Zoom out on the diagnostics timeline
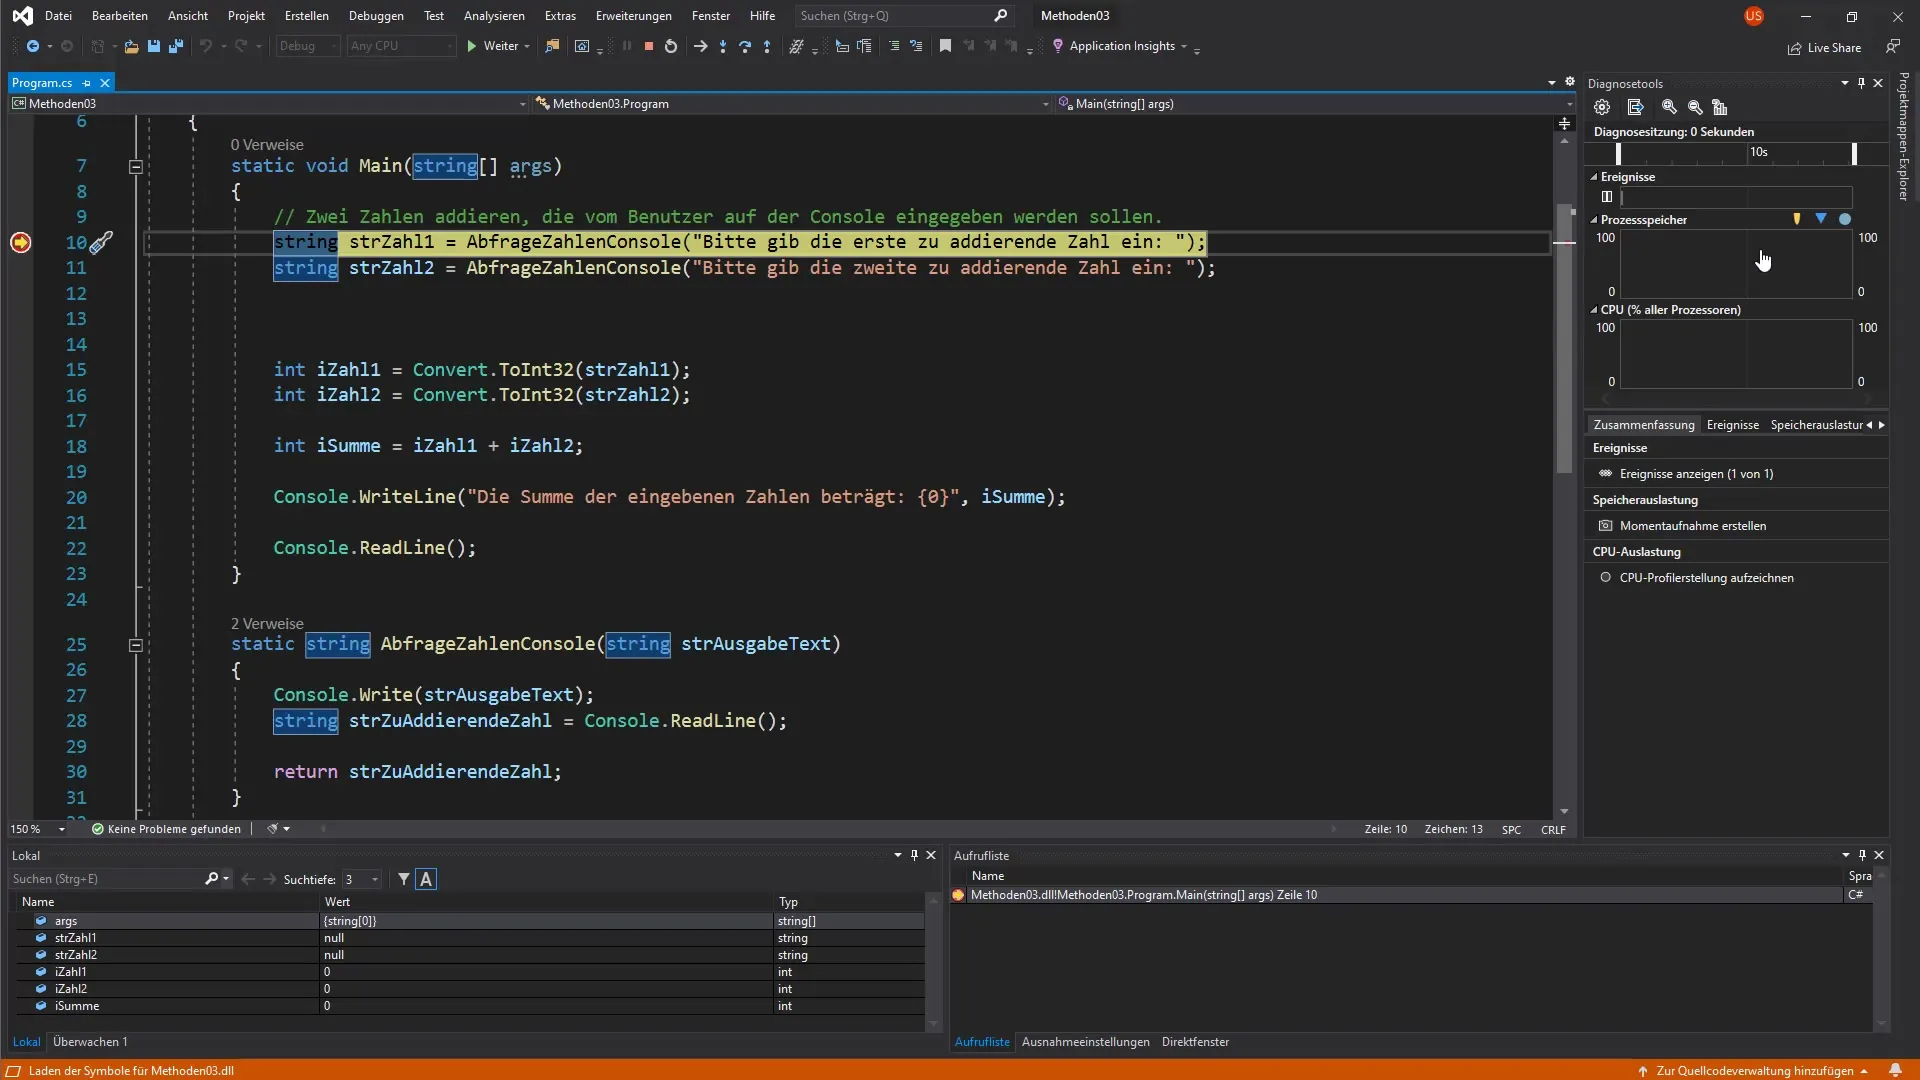1920x1080 pixels. pyautogui.click(x=1695, y=107)
